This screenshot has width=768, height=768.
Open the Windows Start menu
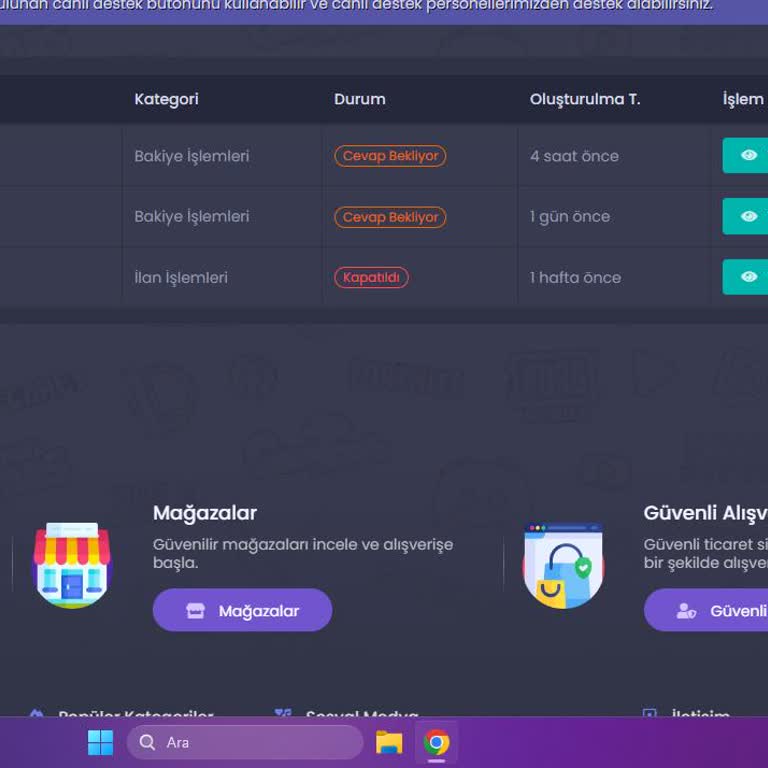coord(100,743)
